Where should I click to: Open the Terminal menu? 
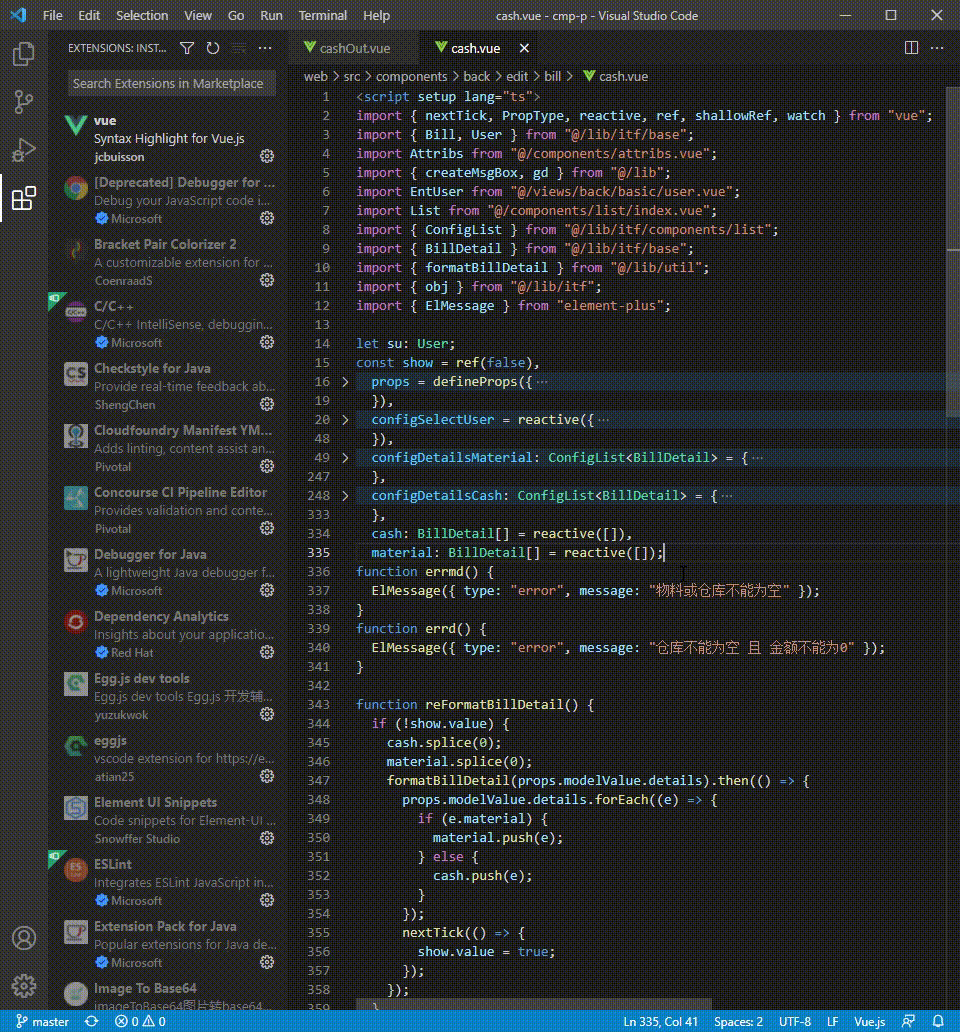click(x=322, y=15)
